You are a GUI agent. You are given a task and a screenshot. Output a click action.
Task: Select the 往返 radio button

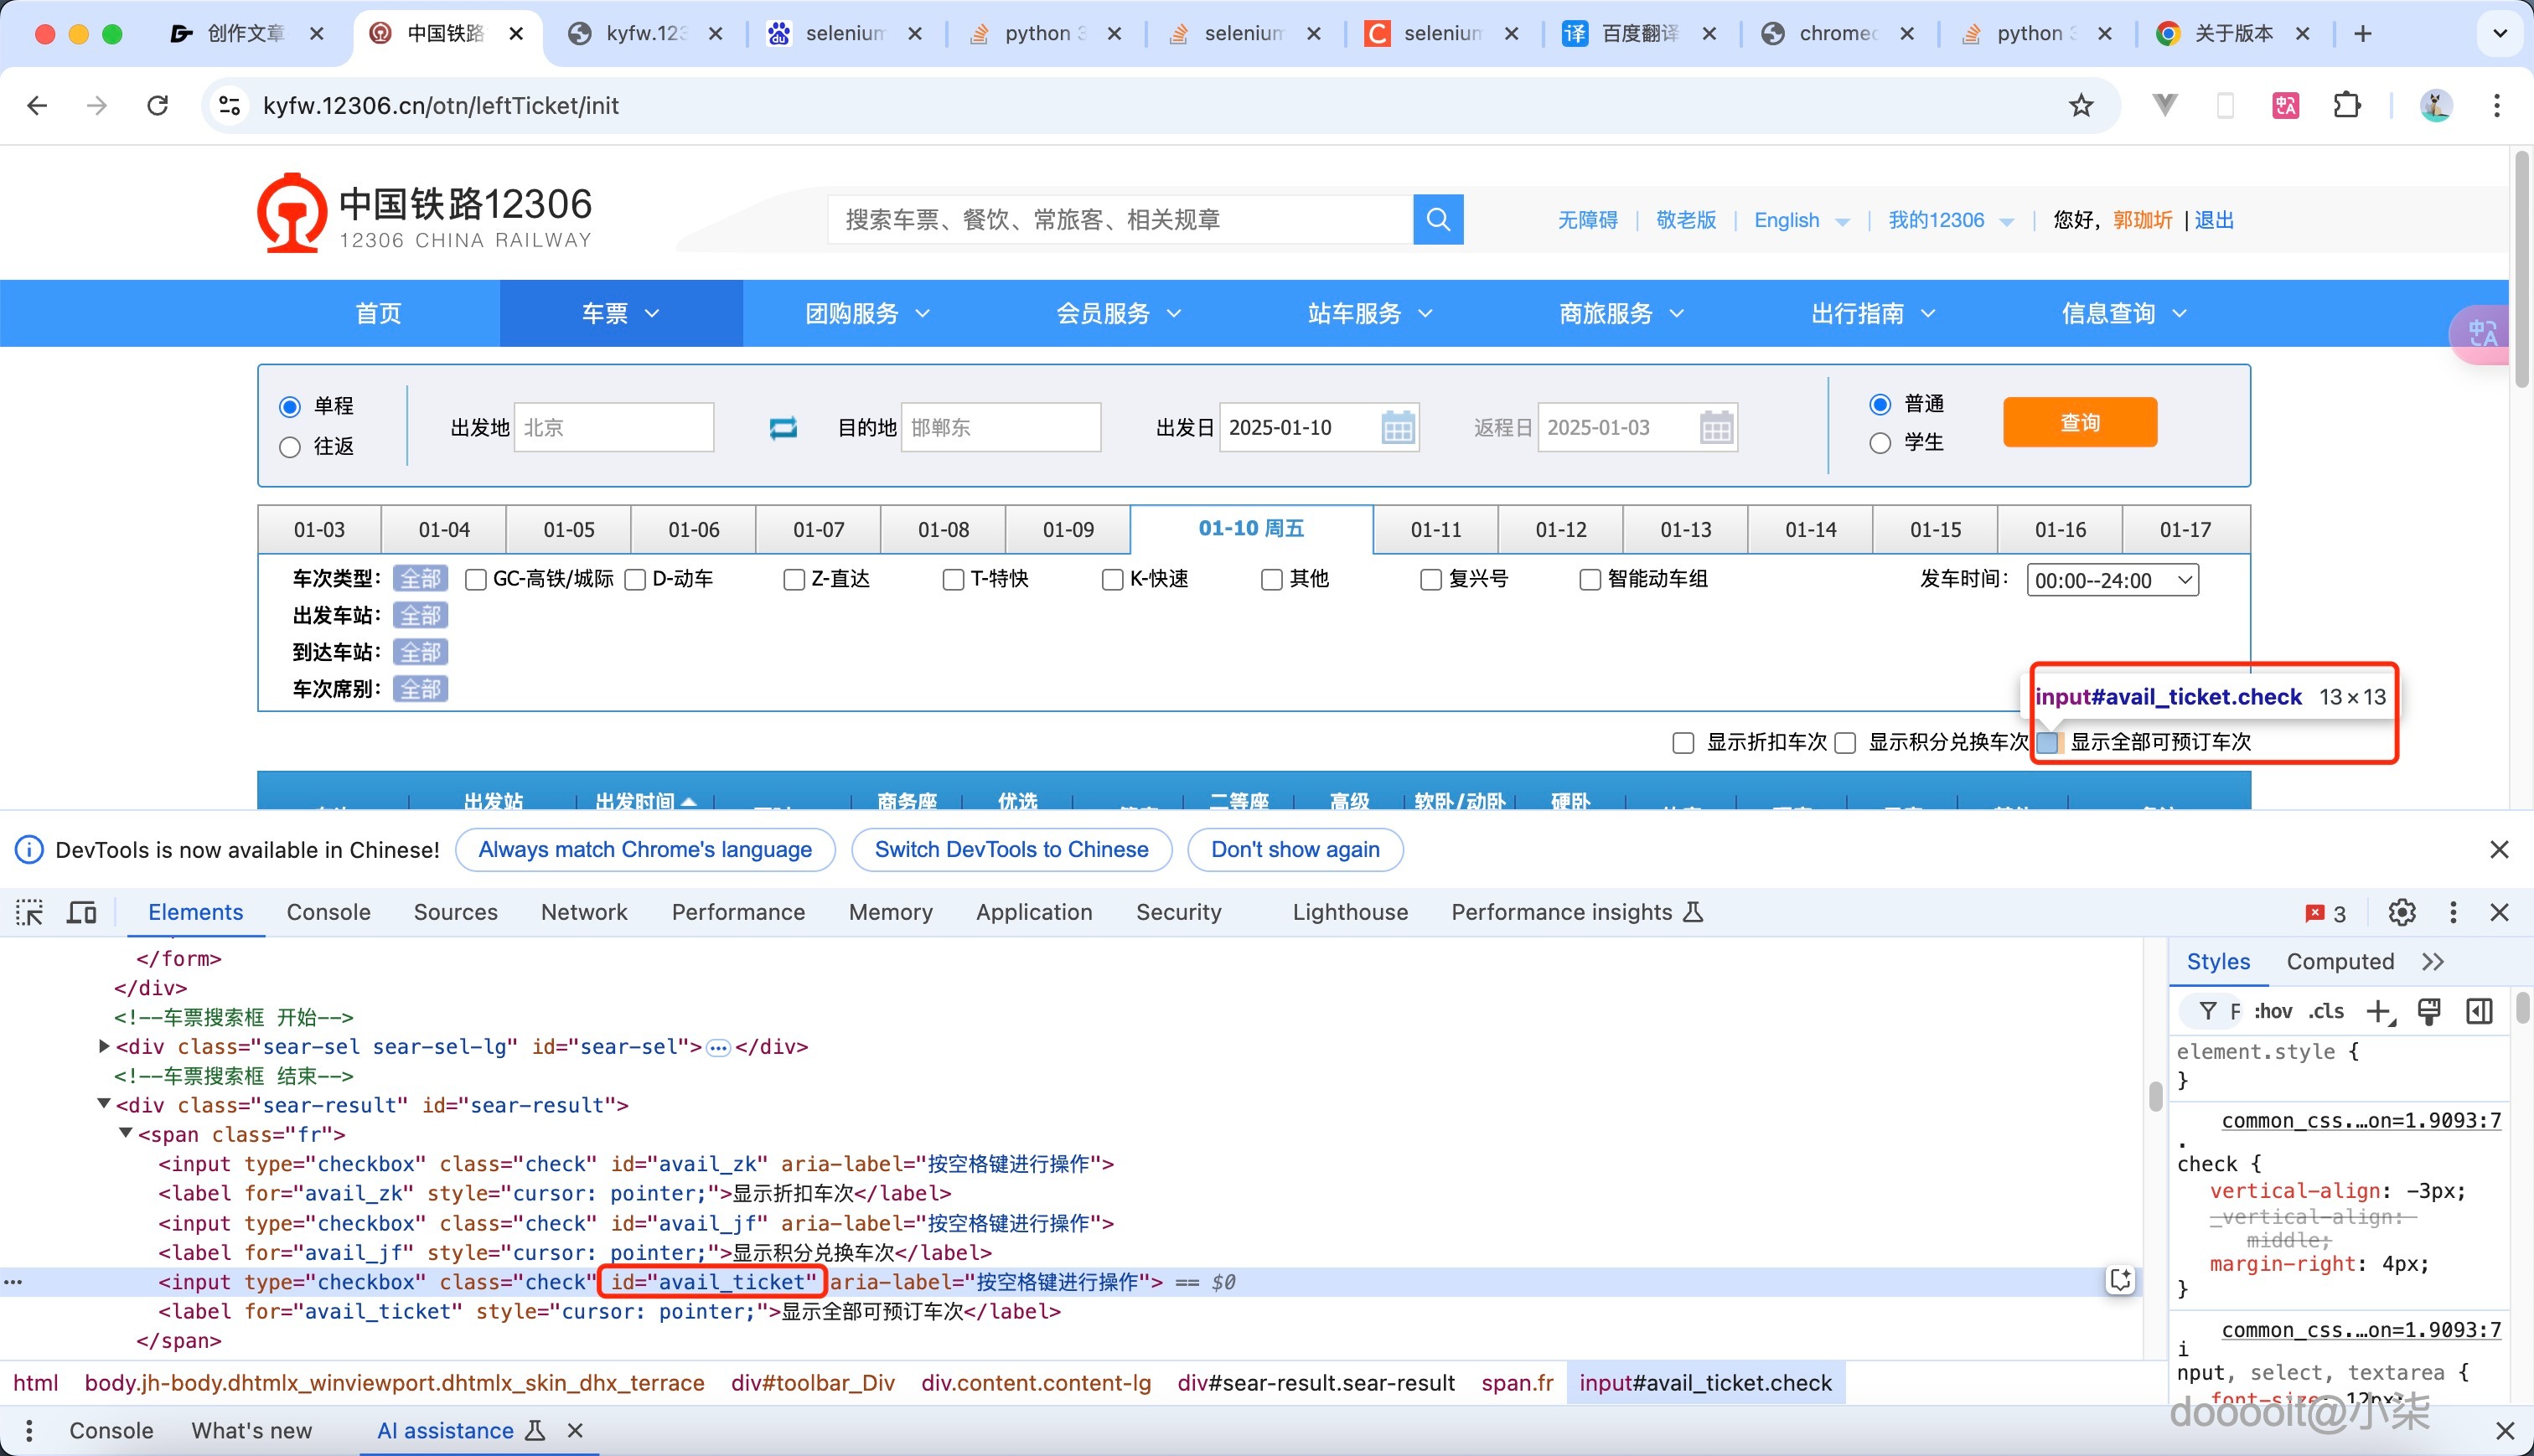click(290, 447)
